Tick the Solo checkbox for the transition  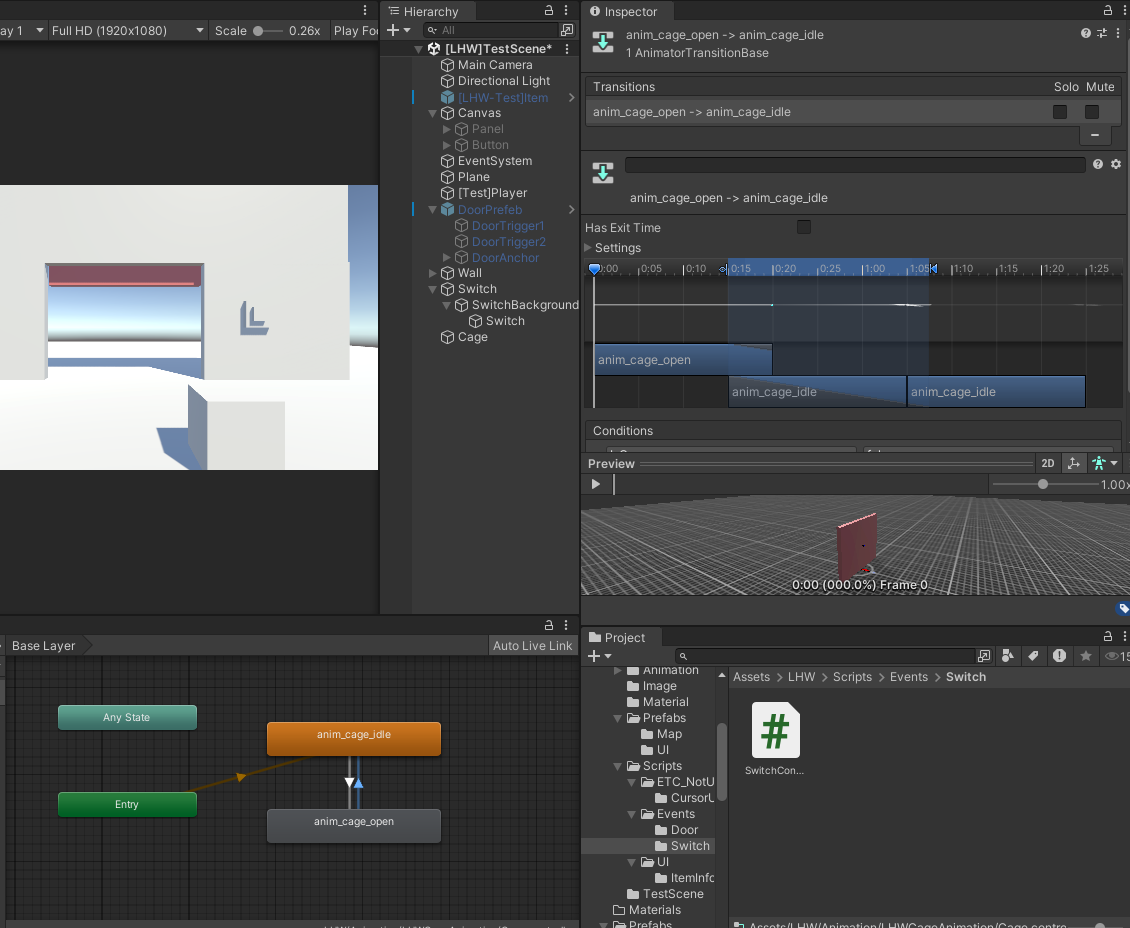1060,112
